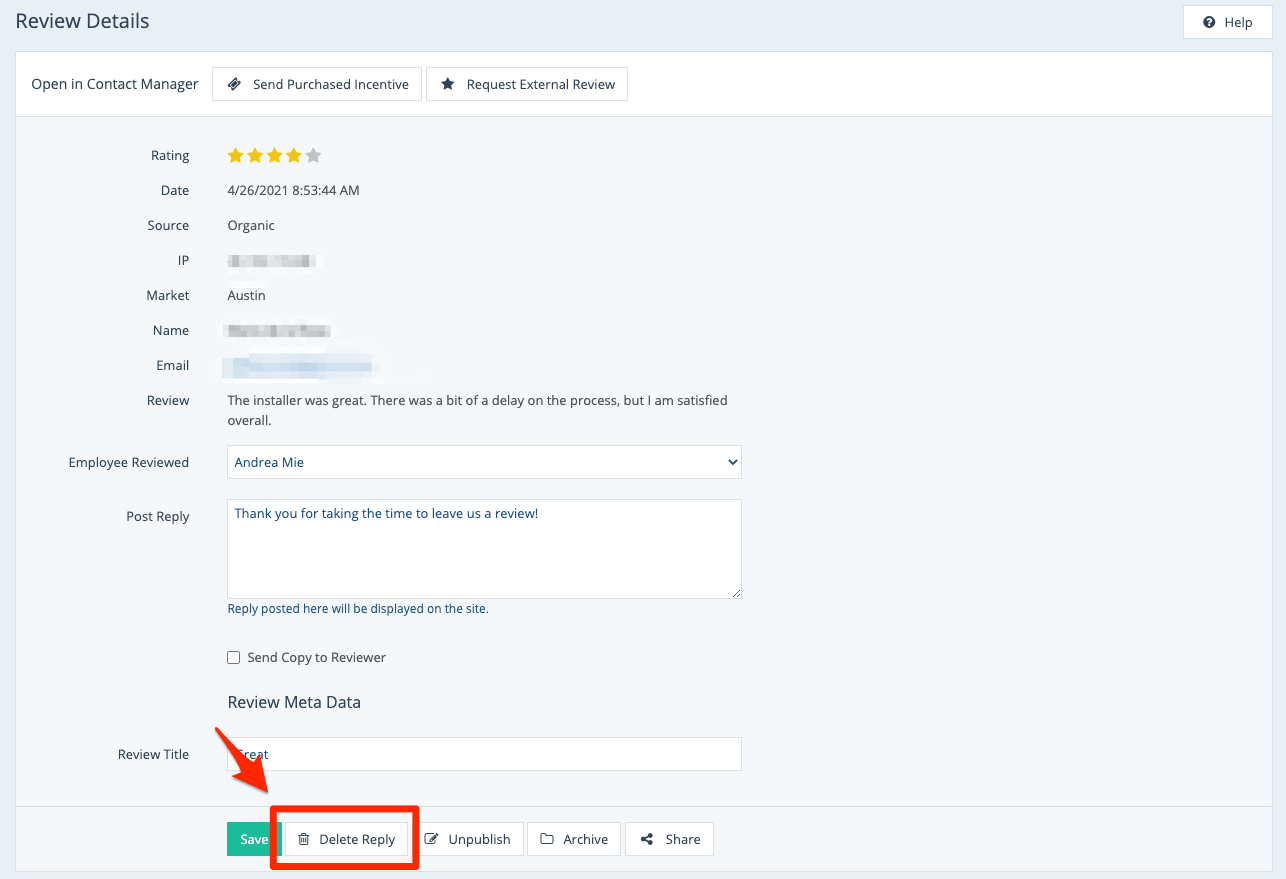
Task: Focus the Review Title input field
Action: point(484,754)
